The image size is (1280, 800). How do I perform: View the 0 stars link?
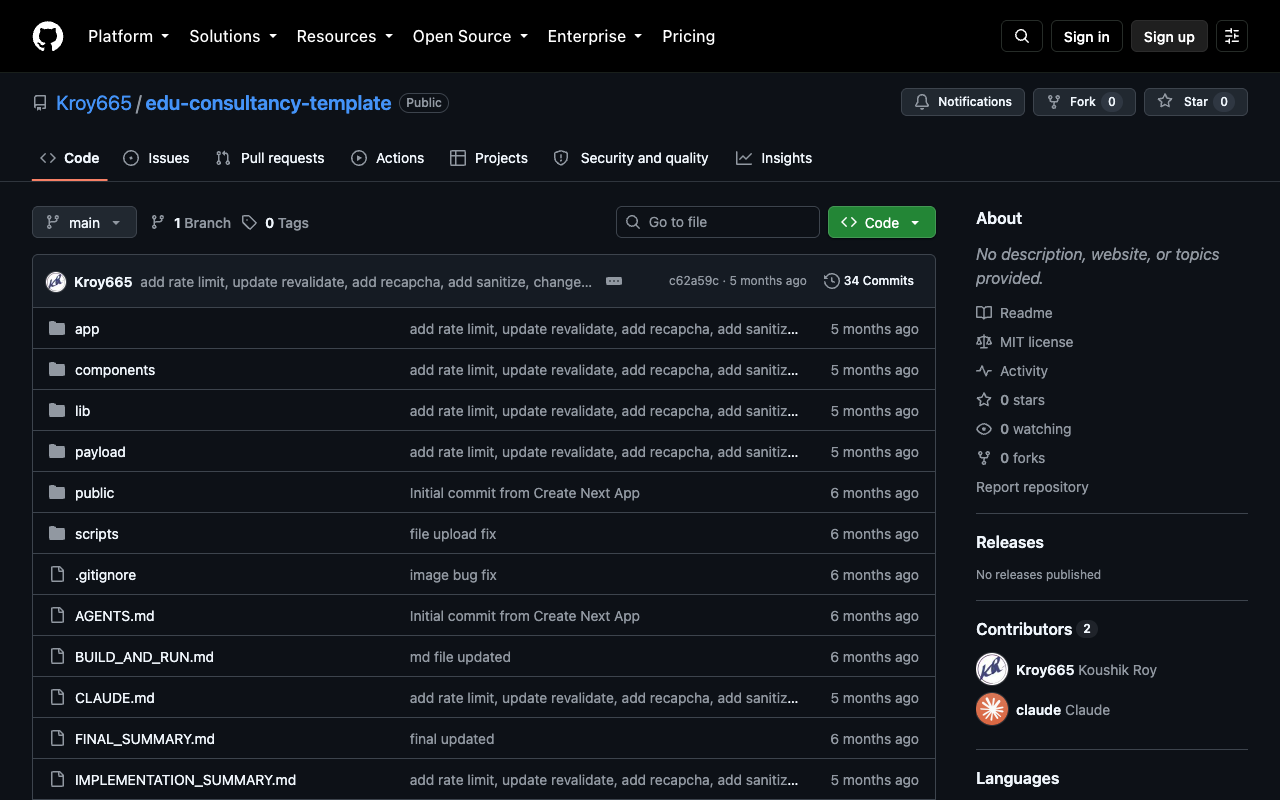tap(1011, 400)
